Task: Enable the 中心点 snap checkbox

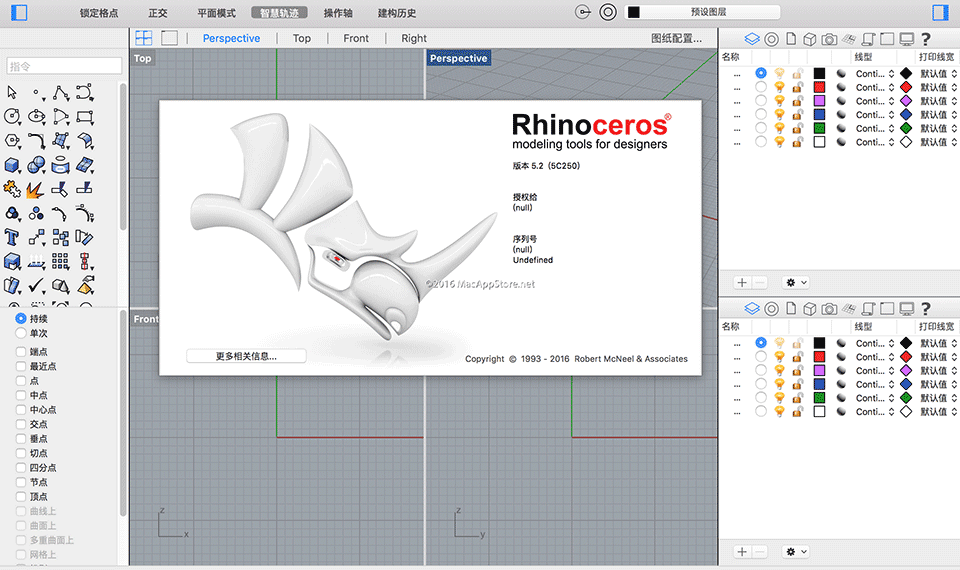Action: tap(21, 410)
